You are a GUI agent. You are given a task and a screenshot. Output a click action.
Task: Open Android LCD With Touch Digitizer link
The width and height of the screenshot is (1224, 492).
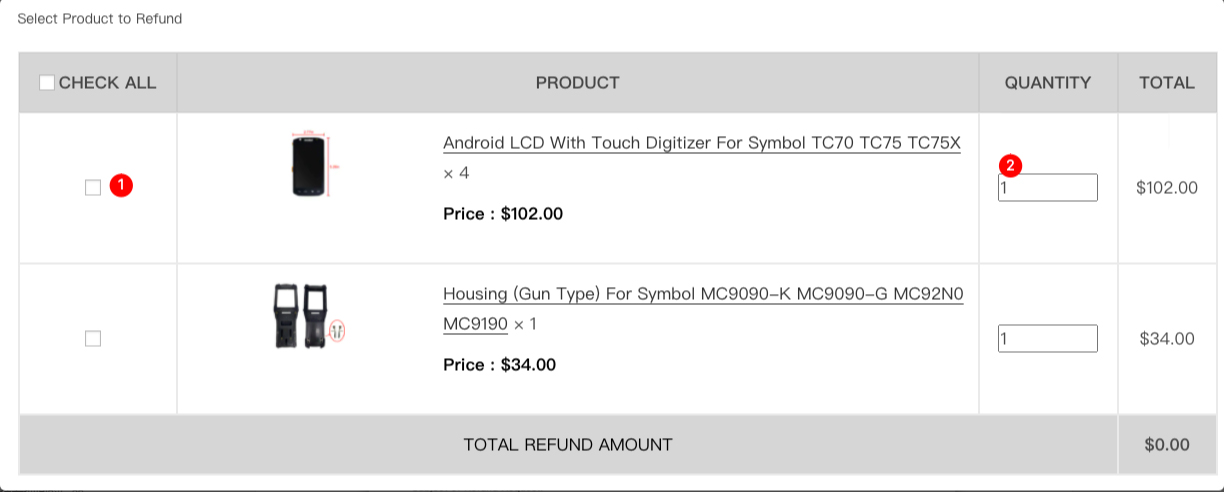(x=701, y=143)
